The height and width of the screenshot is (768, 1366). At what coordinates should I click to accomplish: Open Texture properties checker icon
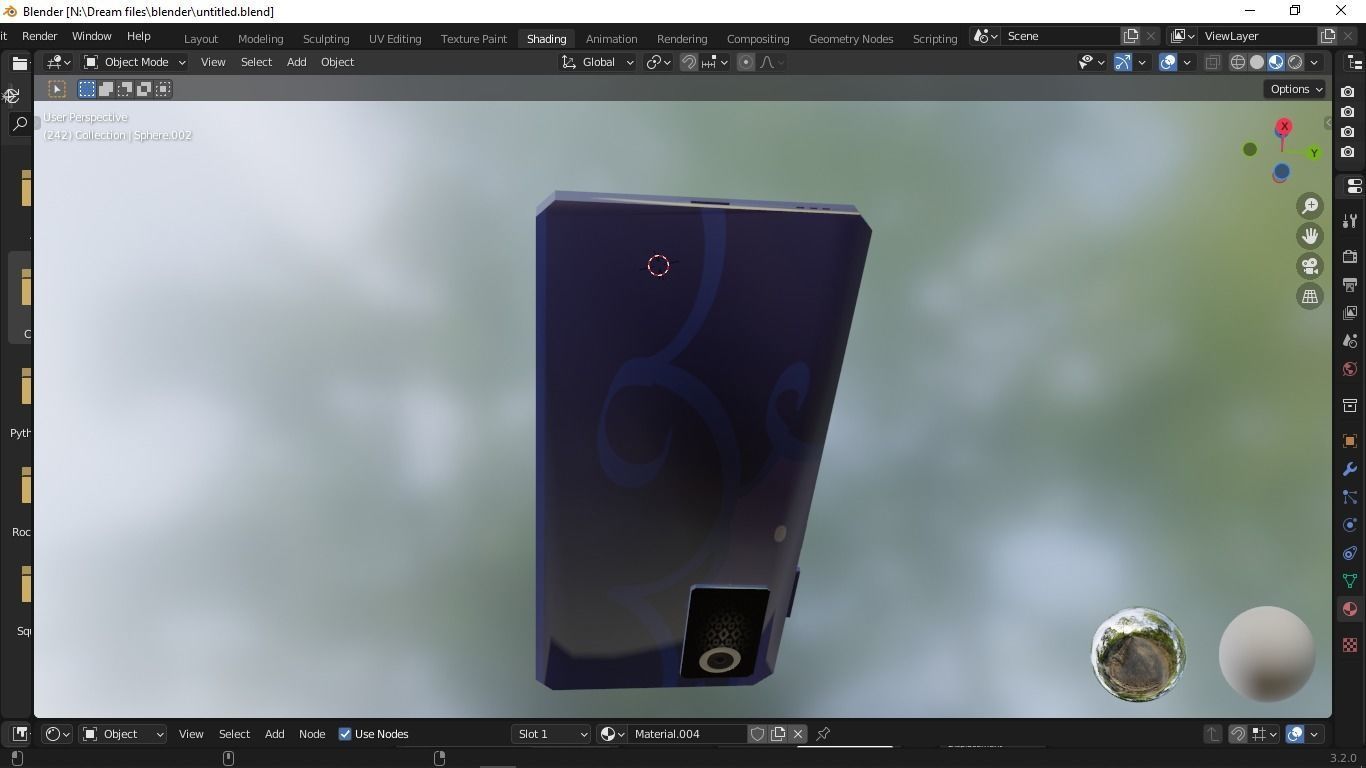click(1350, 645)
